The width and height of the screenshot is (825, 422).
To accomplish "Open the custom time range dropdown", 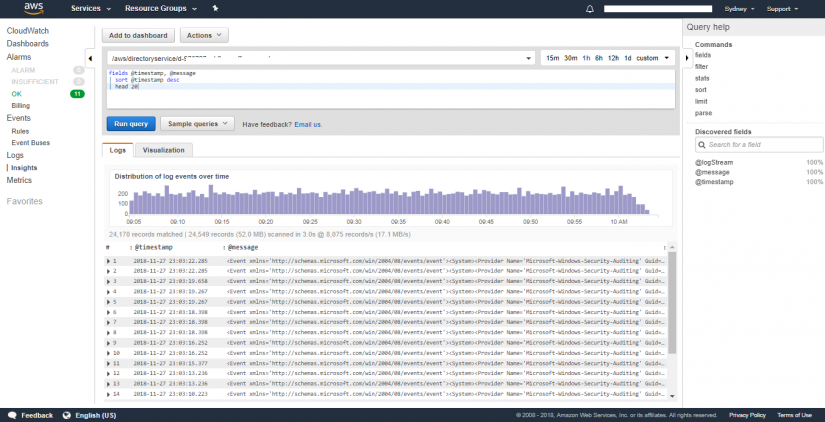I will pos(652,58).
